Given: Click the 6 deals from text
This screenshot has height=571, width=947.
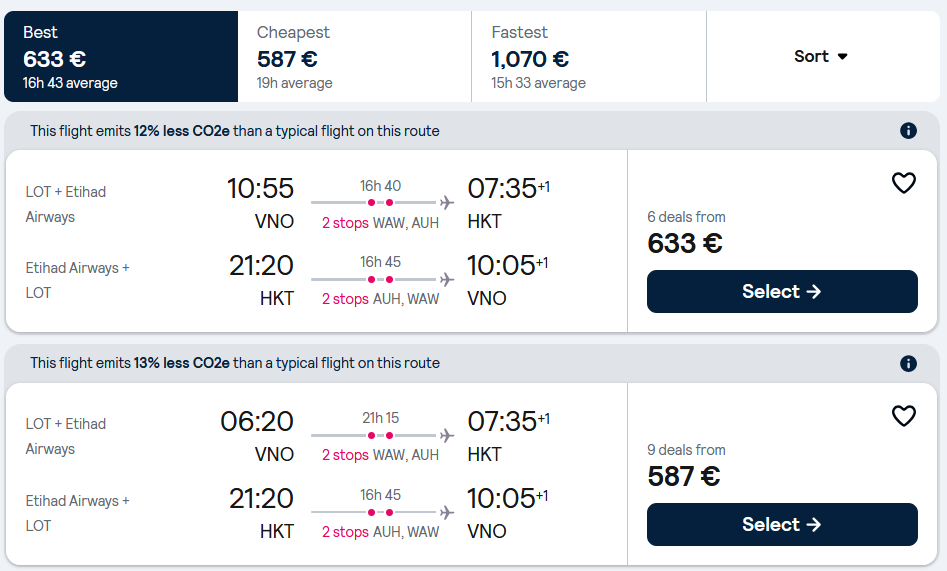Looking at the screenshot, I should coord(687,217).
